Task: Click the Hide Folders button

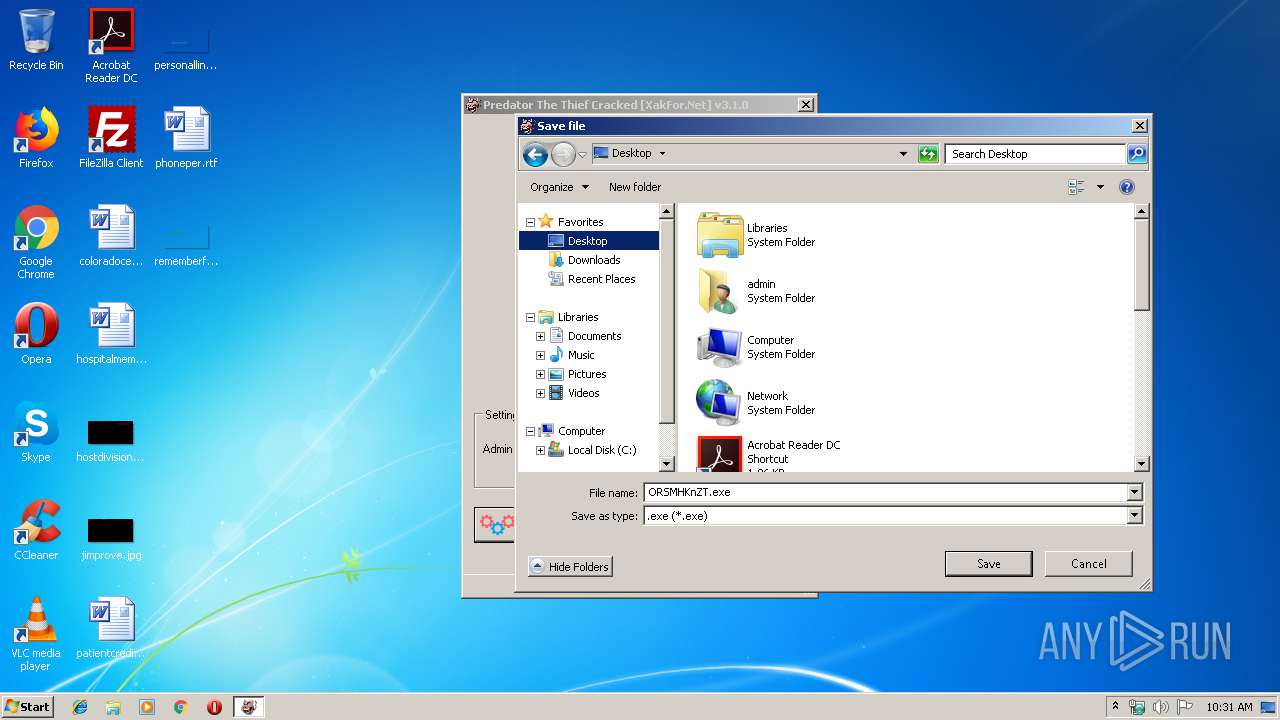Action: (570, 566)
